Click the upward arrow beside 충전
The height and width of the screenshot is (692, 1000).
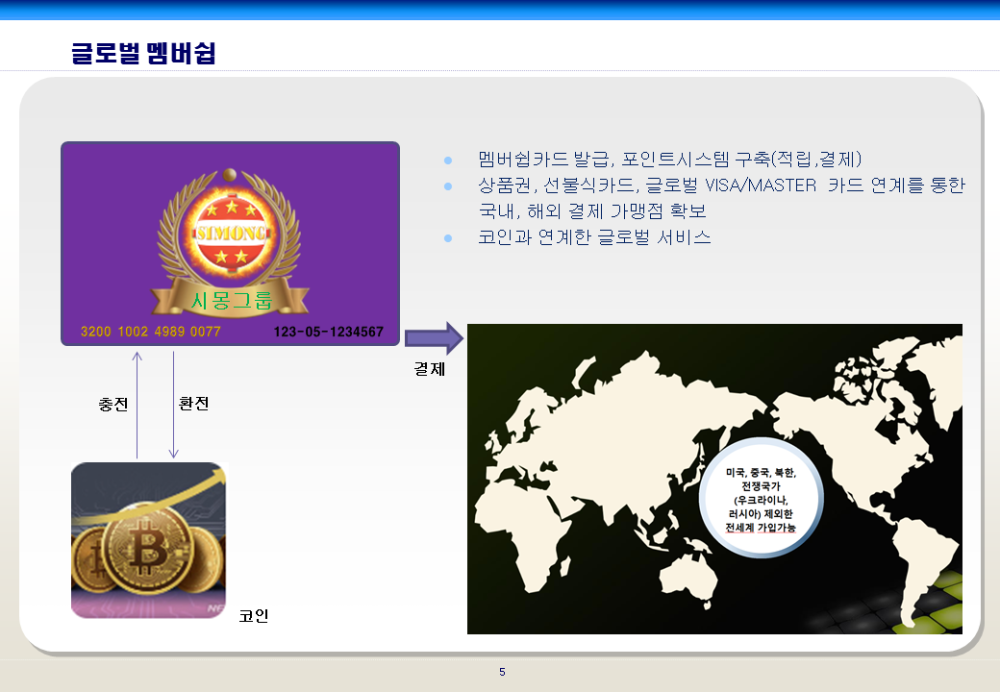pyautogui.click(x=137, y=404)
